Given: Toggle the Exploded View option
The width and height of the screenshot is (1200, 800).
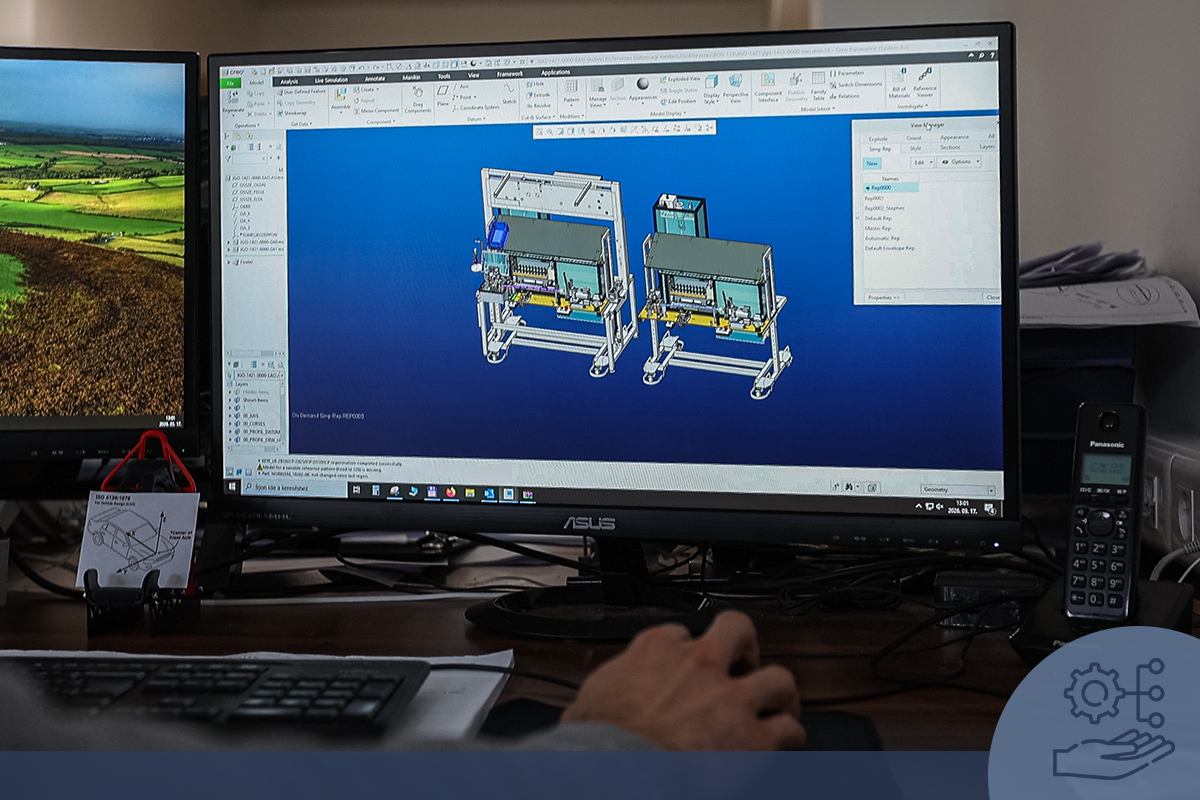Looking at the screenshot, I should pyautogui.click(x=682, y=78).
